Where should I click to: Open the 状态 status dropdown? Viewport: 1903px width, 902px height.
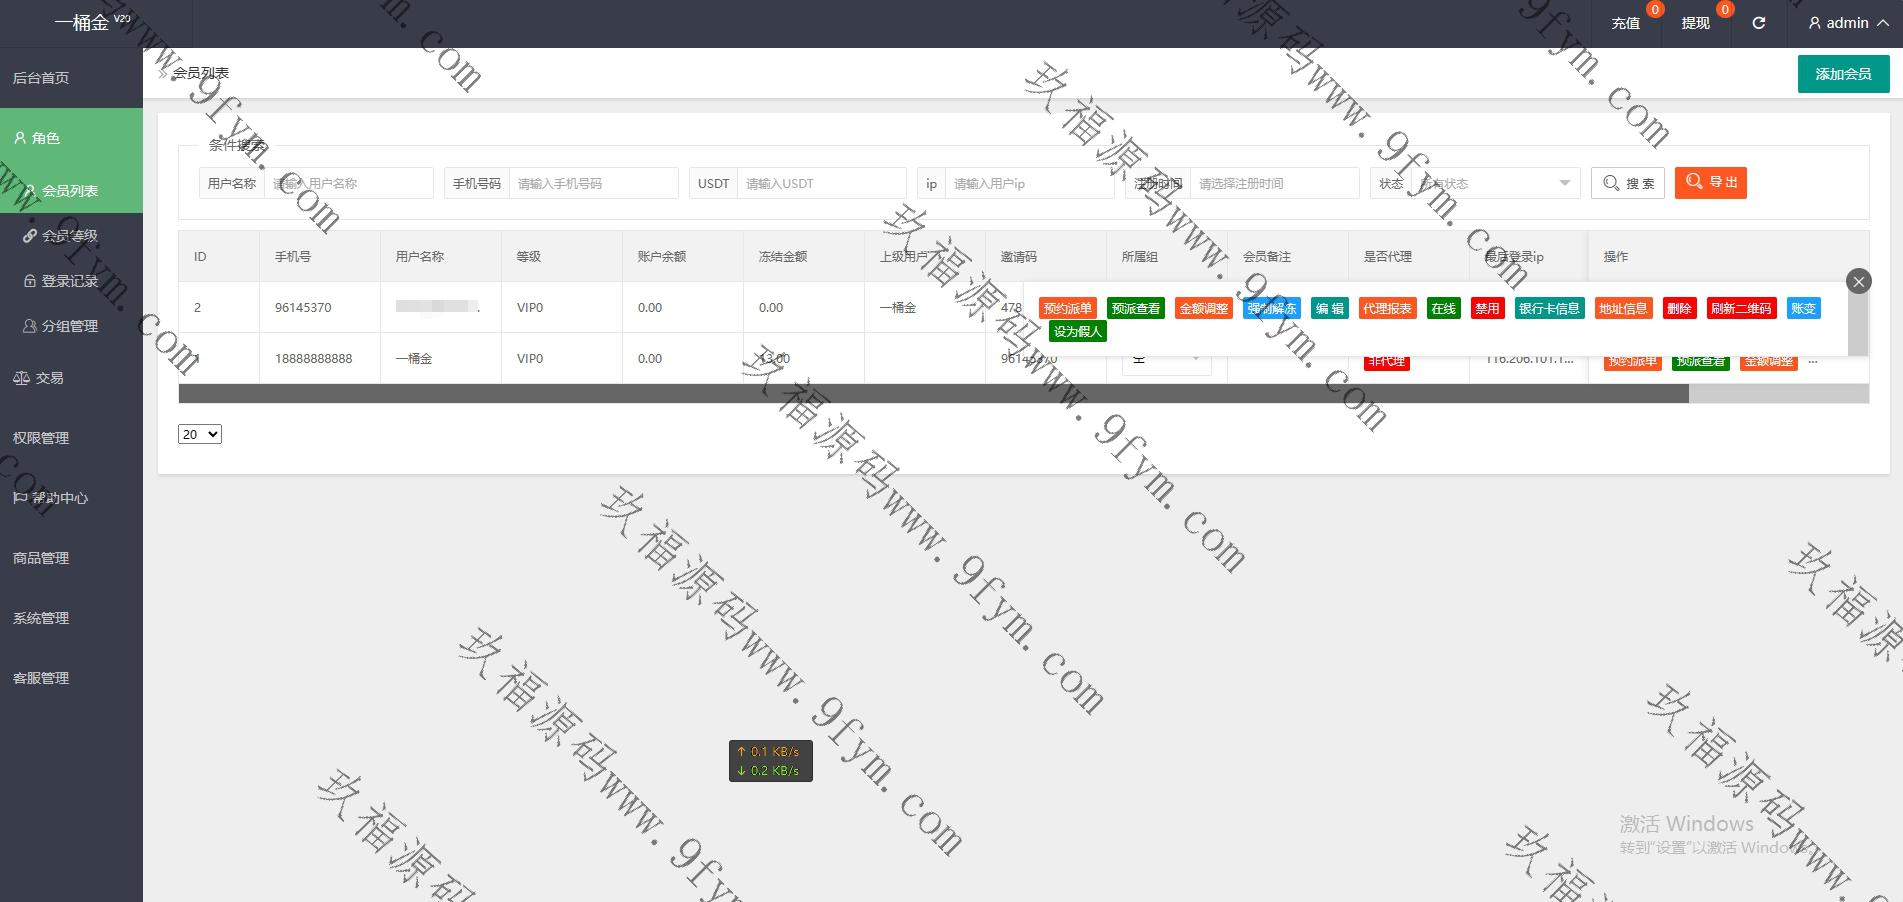[x=1494, y=183]
